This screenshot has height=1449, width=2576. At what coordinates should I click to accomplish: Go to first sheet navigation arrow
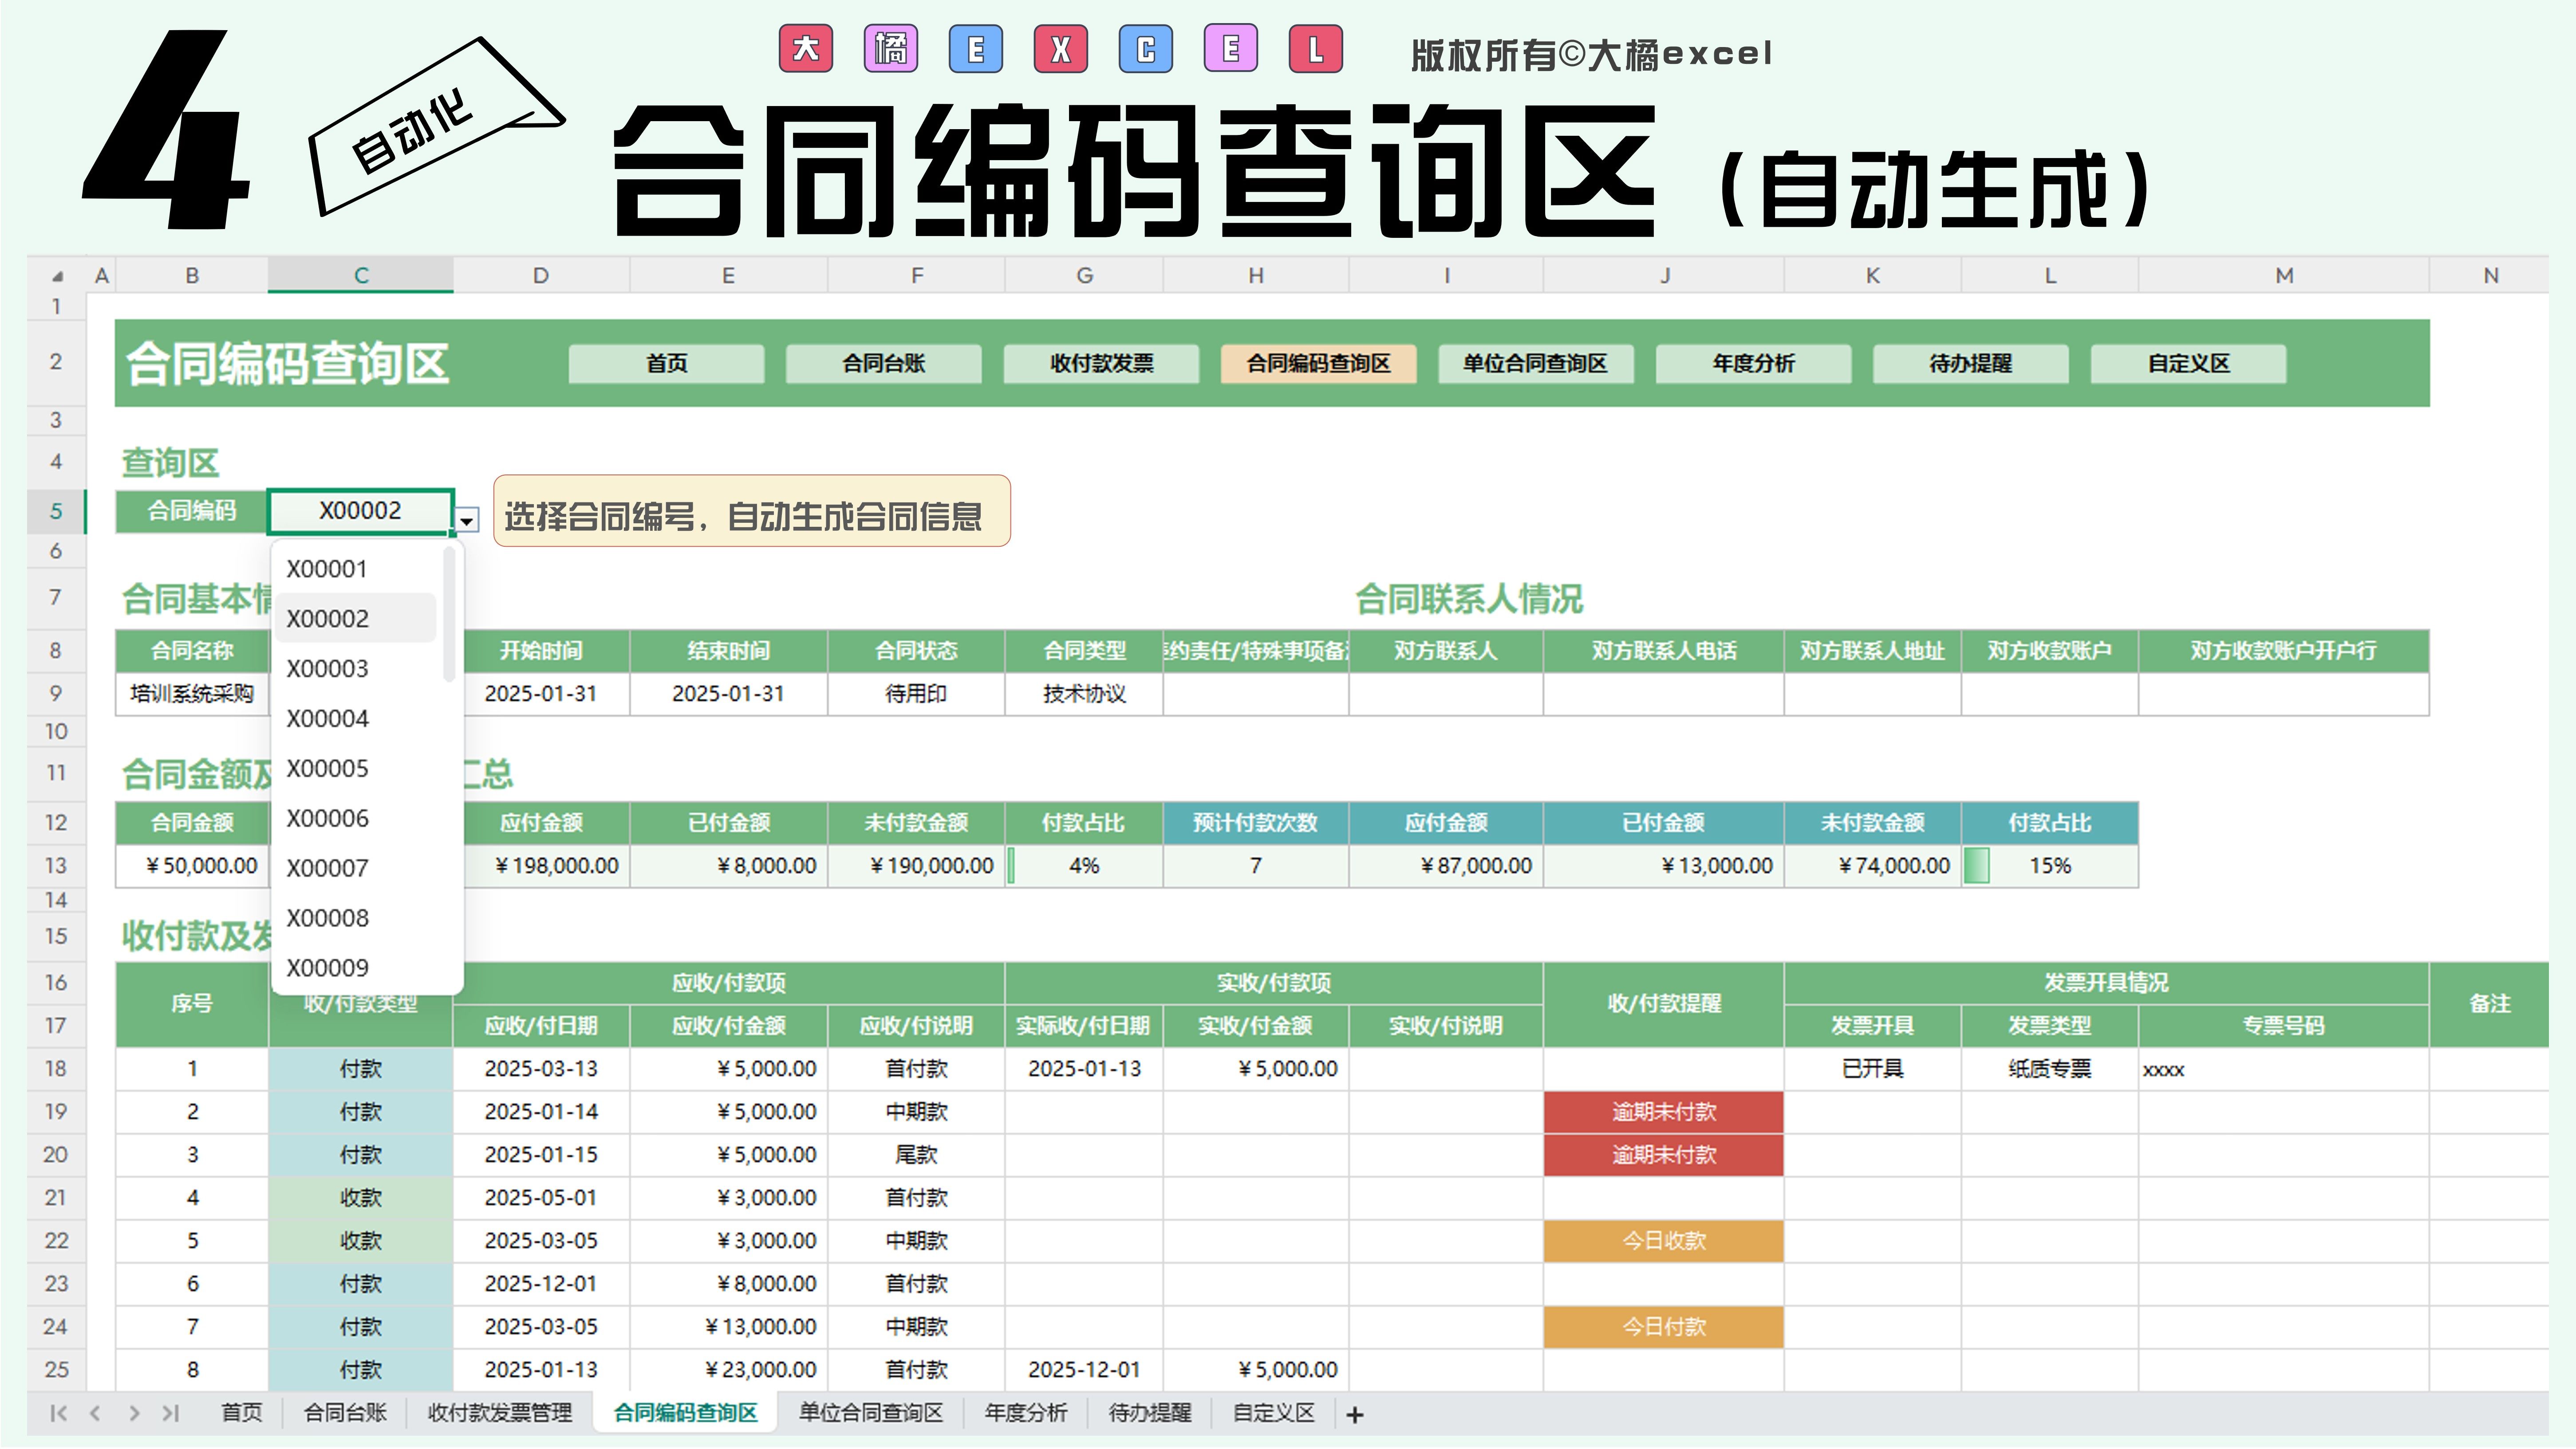point(58,1413)
